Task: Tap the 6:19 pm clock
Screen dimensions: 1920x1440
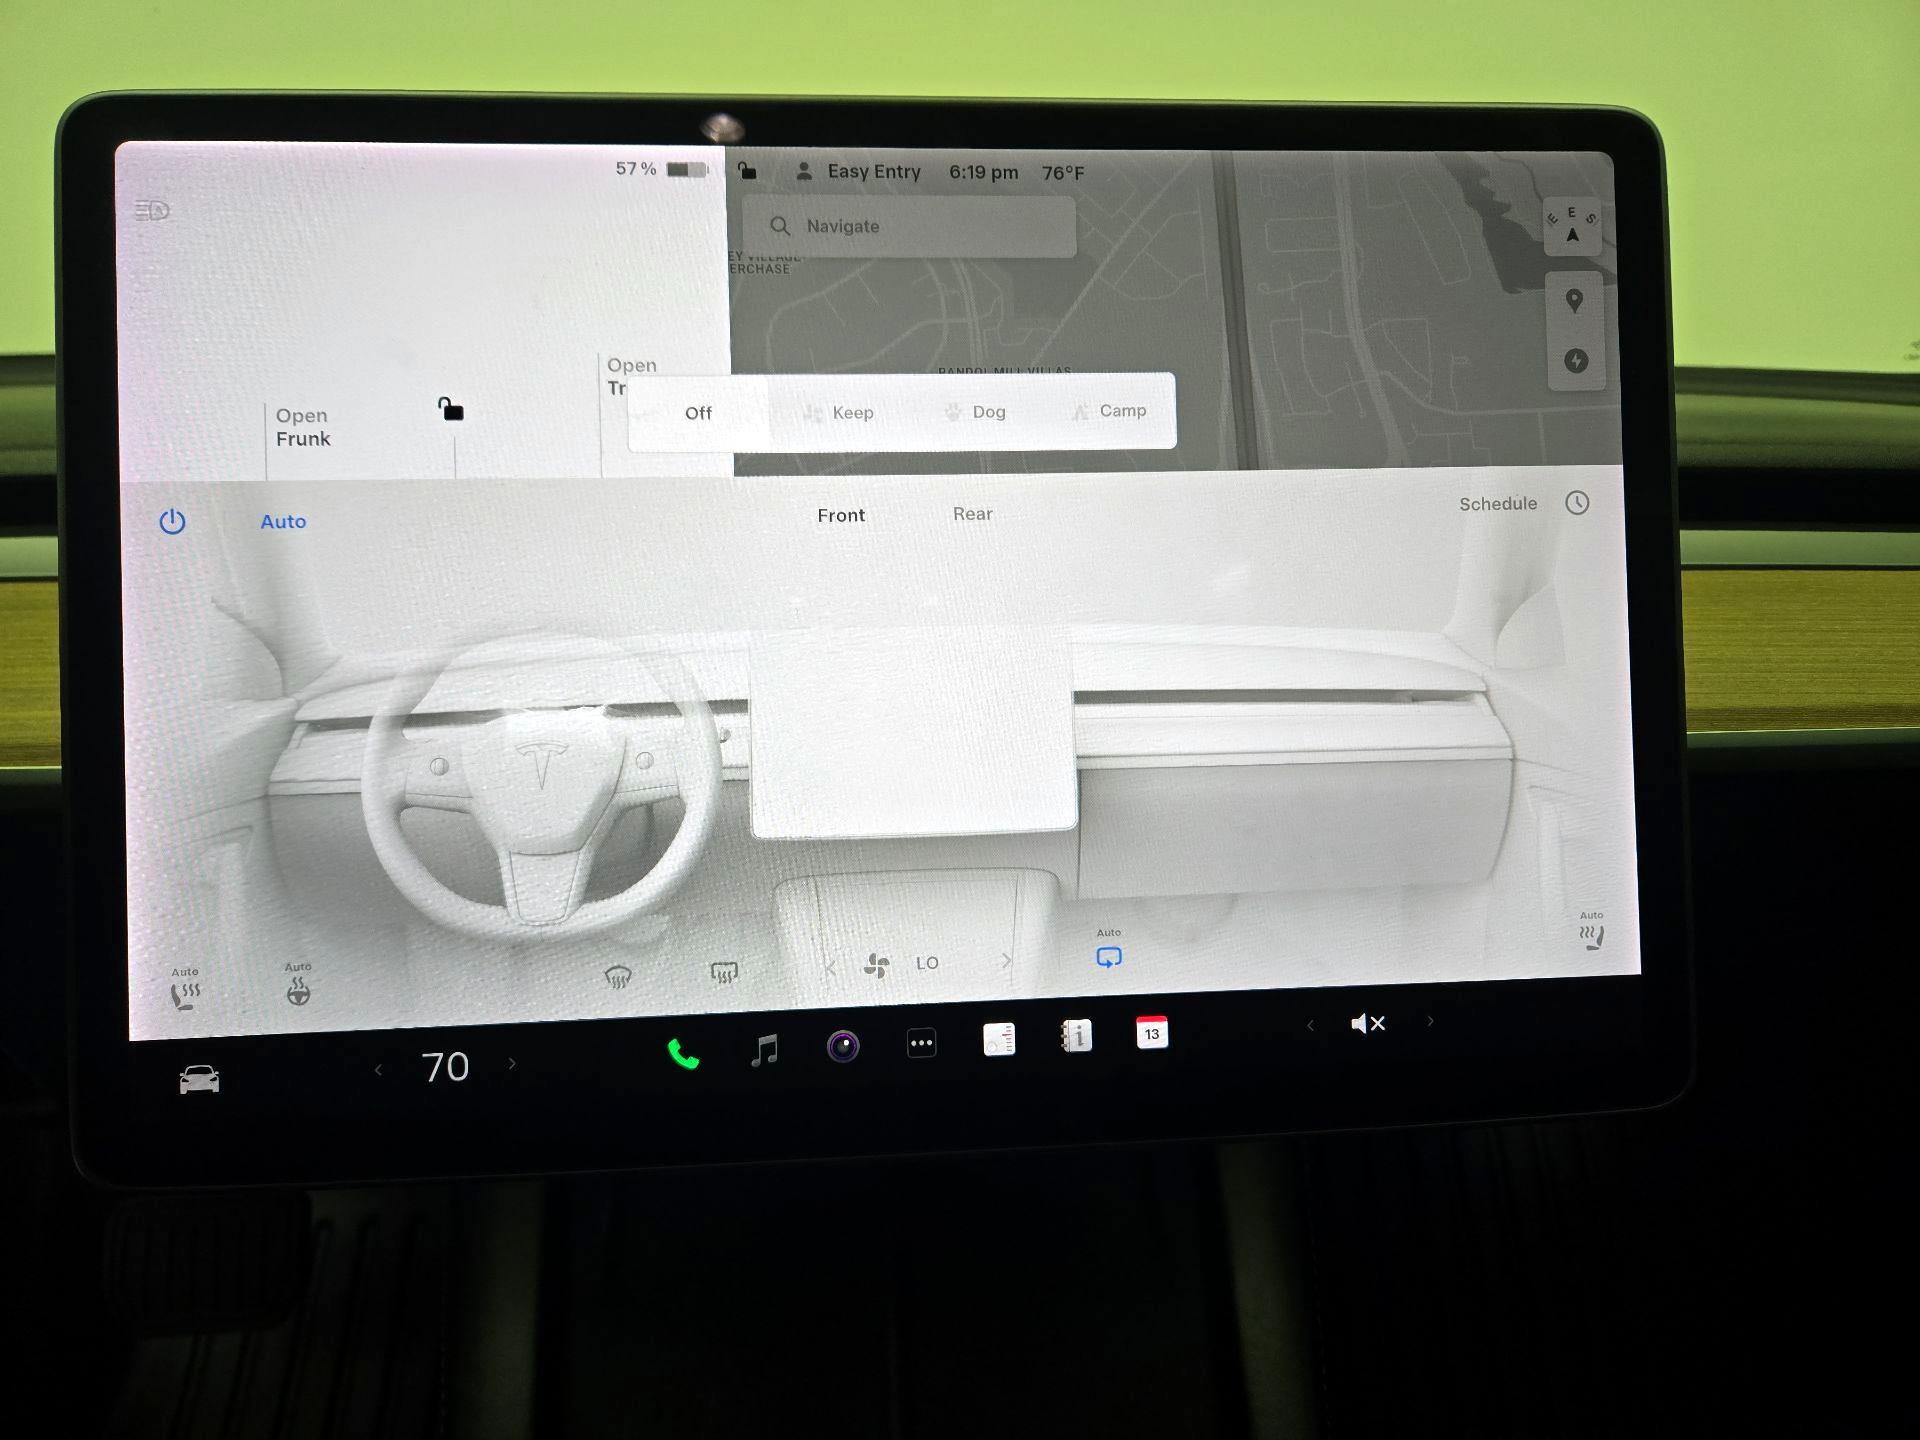Action: (984, 172)
